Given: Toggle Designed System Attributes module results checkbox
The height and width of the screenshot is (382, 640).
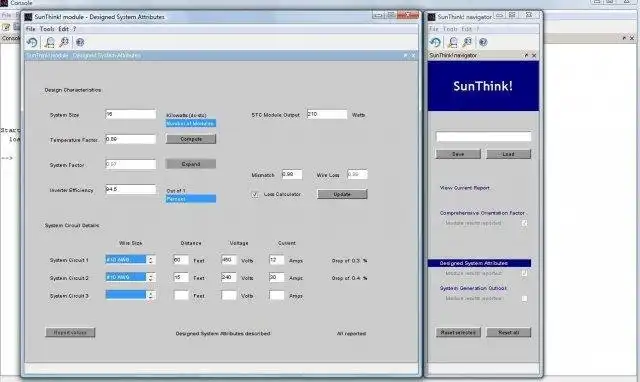Looking at the screenshot, I should (524, 273).
